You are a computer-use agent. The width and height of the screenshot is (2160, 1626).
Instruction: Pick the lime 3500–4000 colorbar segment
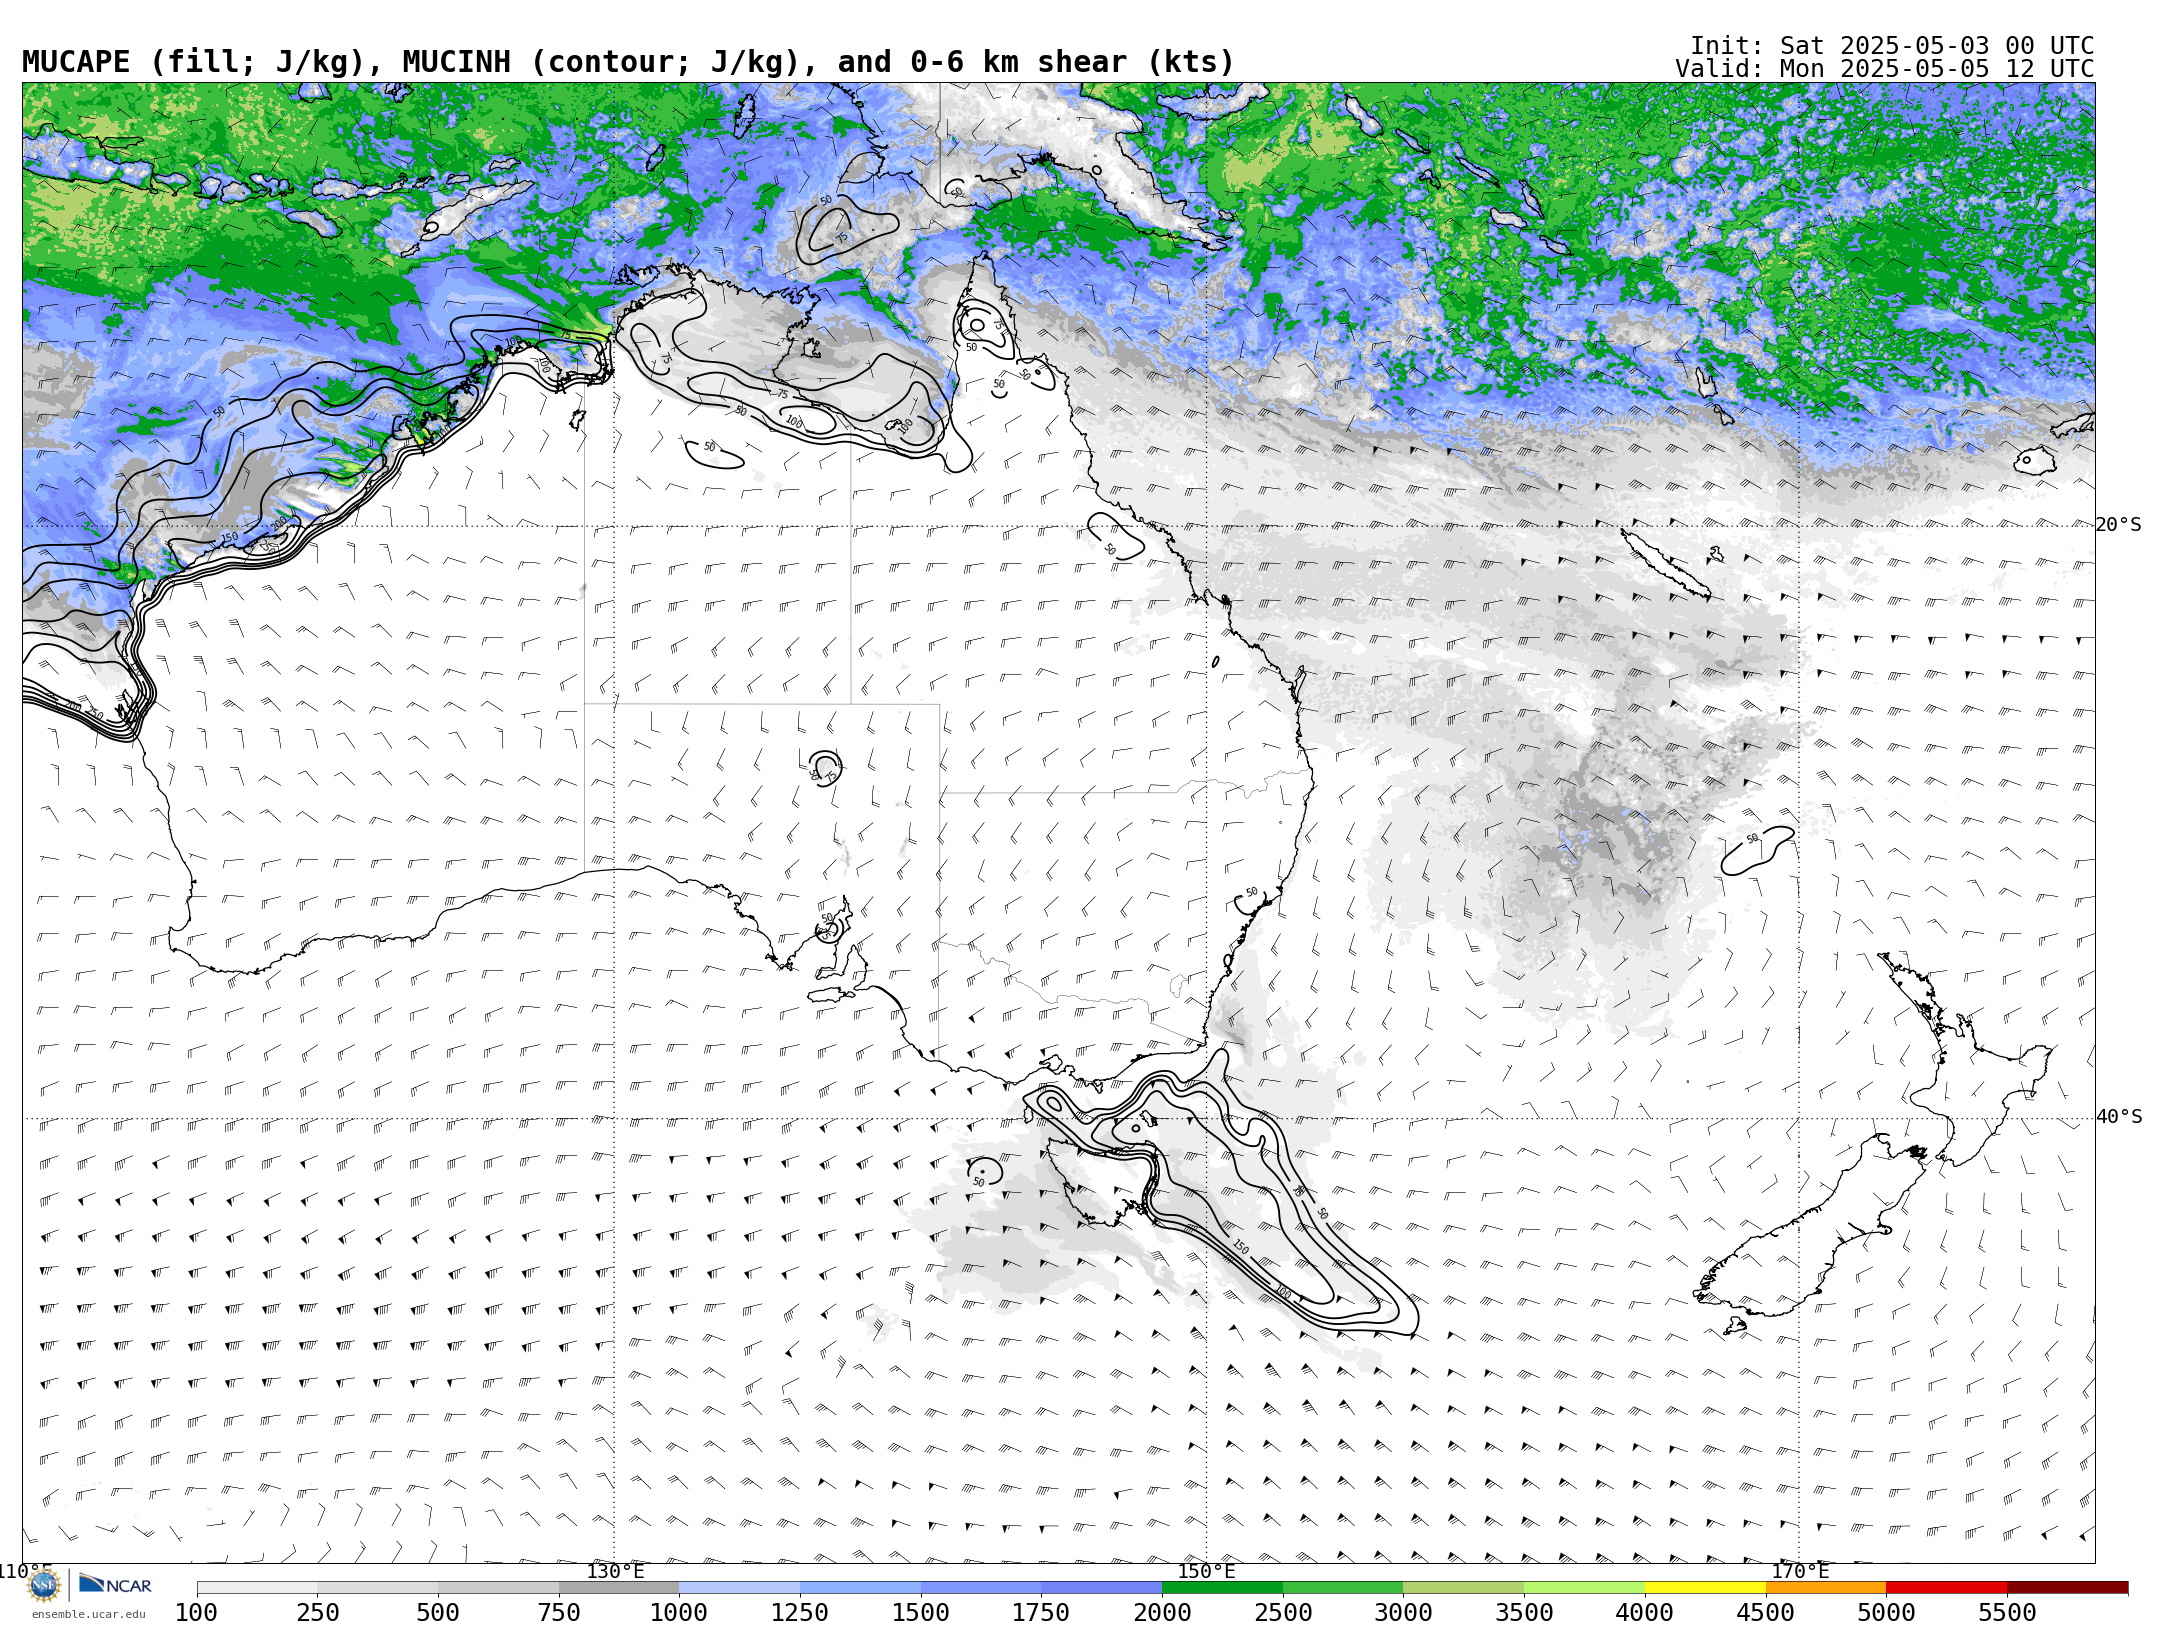[x=1584, y=1588]
